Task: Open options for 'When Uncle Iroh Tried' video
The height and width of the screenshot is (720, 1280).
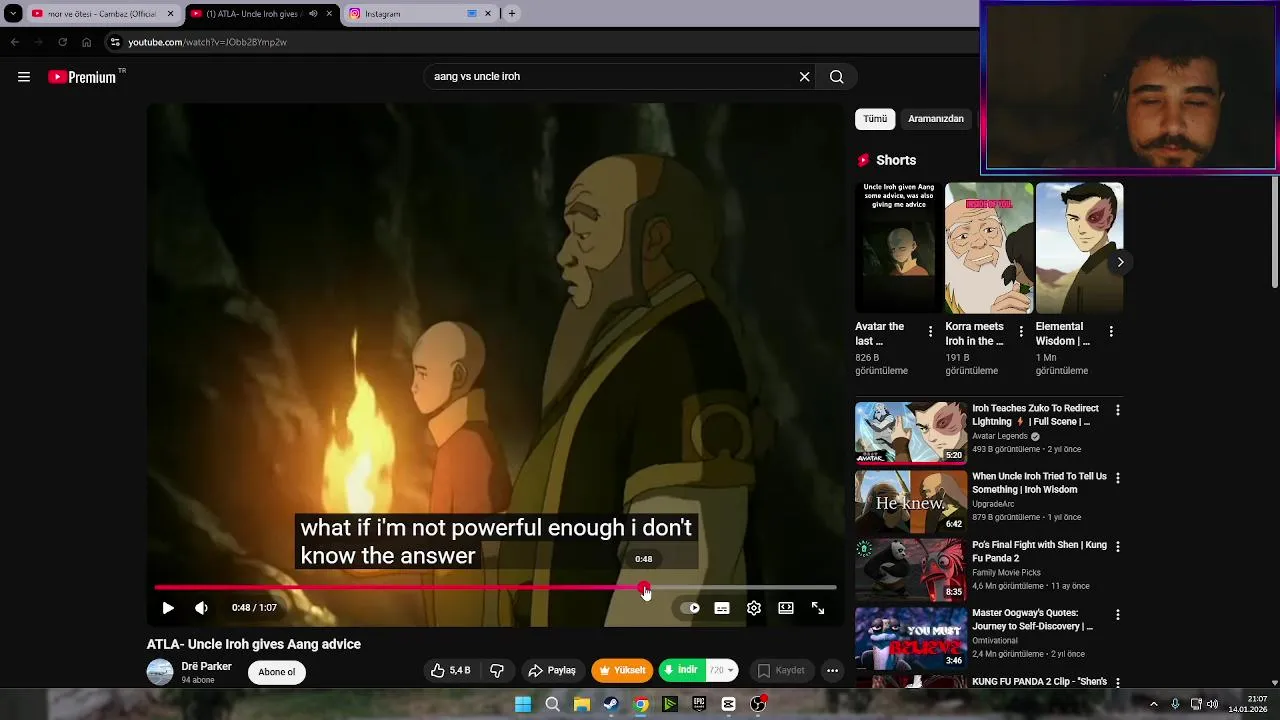Action: coord(1118,478)
